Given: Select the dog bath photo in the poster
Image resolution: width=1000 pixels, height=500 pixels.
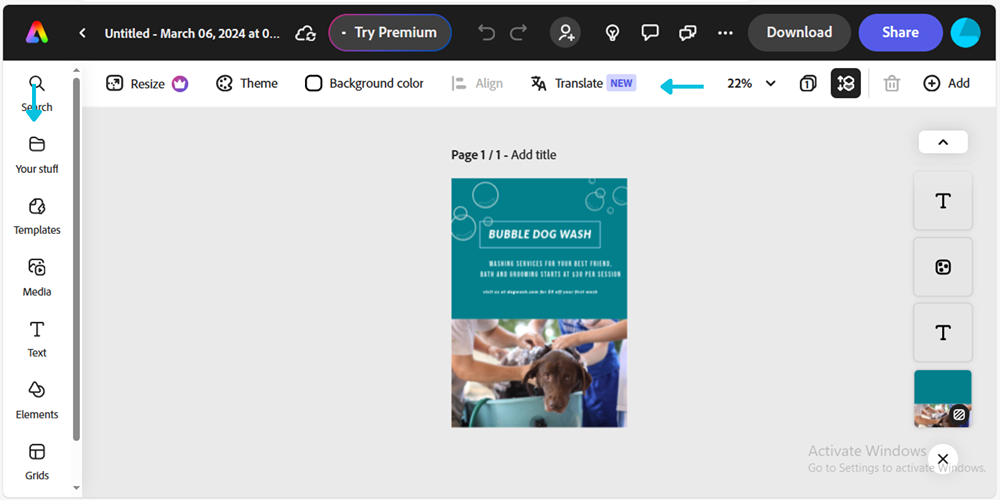Looking at the screenshot, I should pos(539,373).
